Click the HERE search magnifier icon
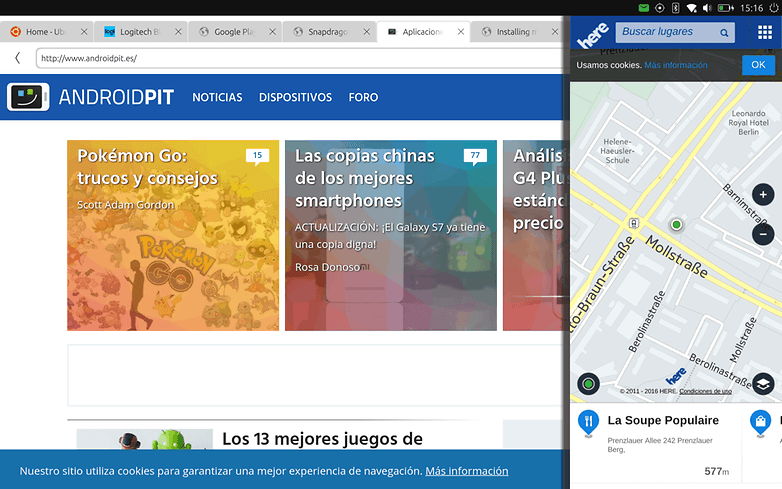Viewport: 782px width, 489px height. tap(724, 33)
